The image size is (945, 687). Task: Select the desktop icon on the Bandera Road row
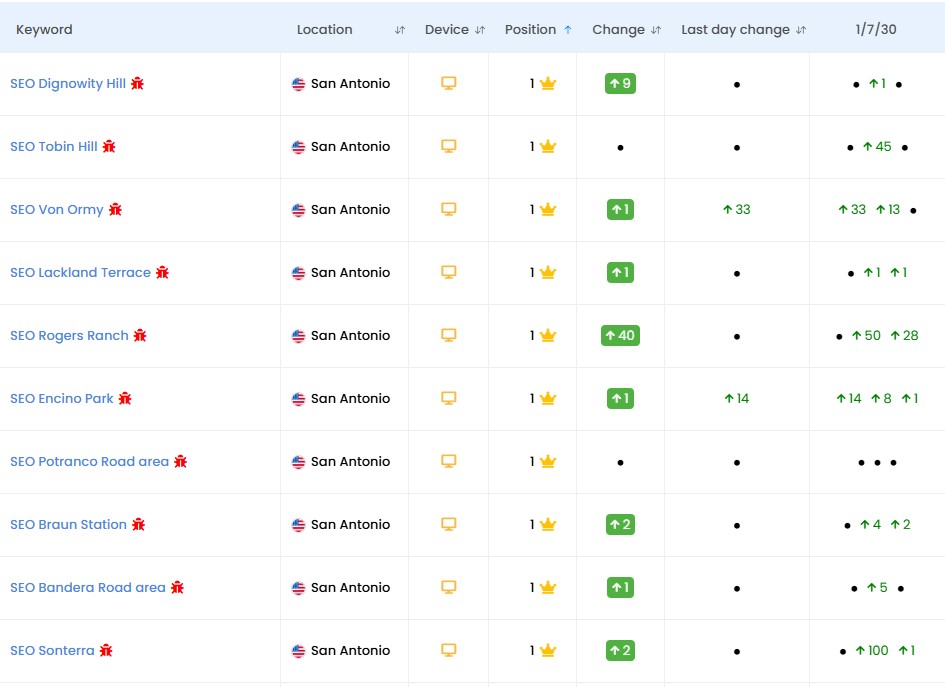(448, 587)
